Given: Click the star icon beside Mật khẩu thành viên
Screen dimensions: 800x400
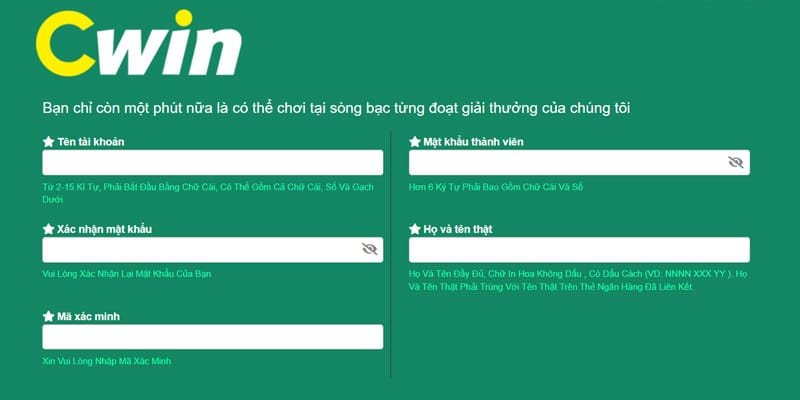Looking at the screenshot, I should 415,142.
